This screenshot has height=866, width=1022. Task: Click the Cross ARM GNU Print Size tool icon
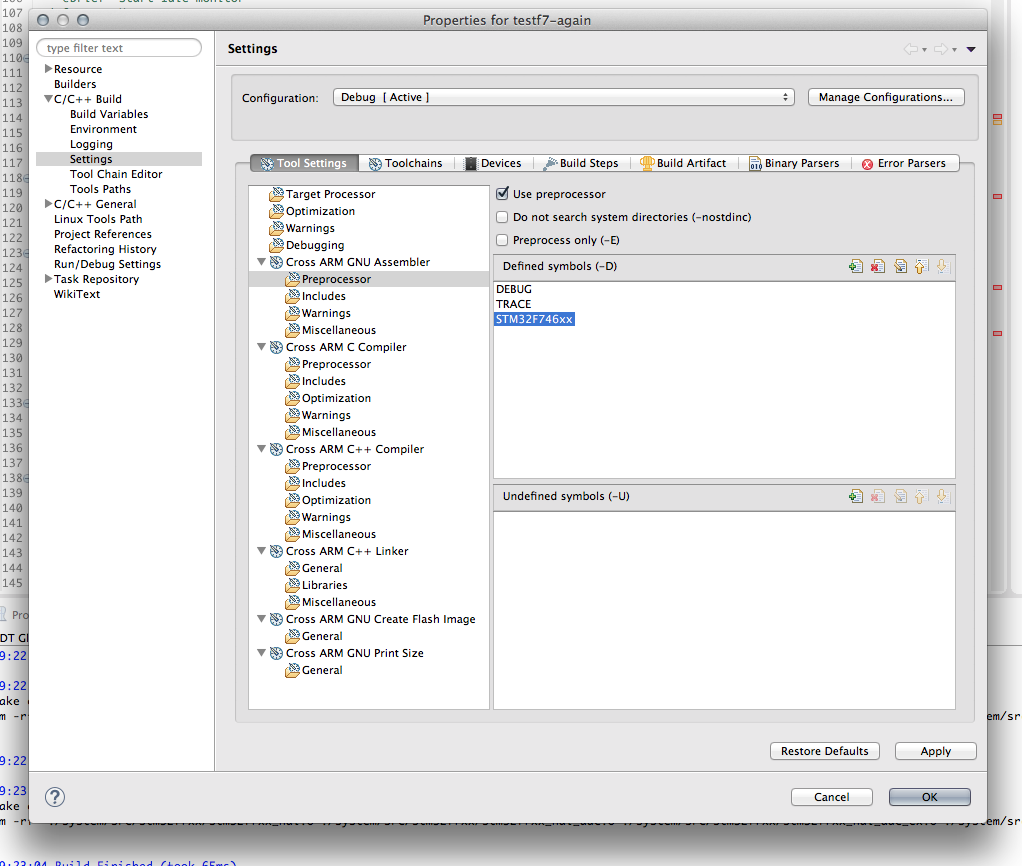tap(276, 653)
